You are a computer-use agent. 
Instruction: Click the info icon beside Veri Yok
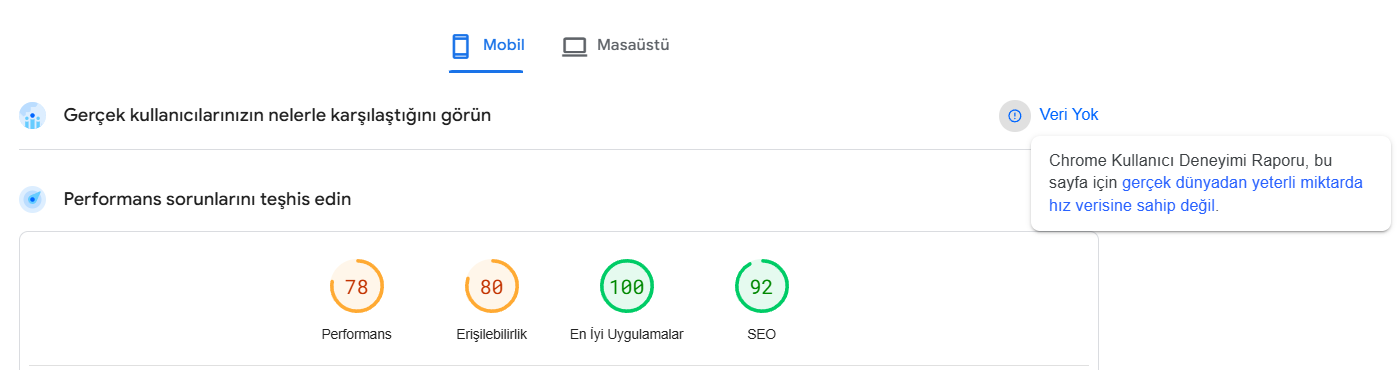pyautogui.click(x=1014, y=116)
